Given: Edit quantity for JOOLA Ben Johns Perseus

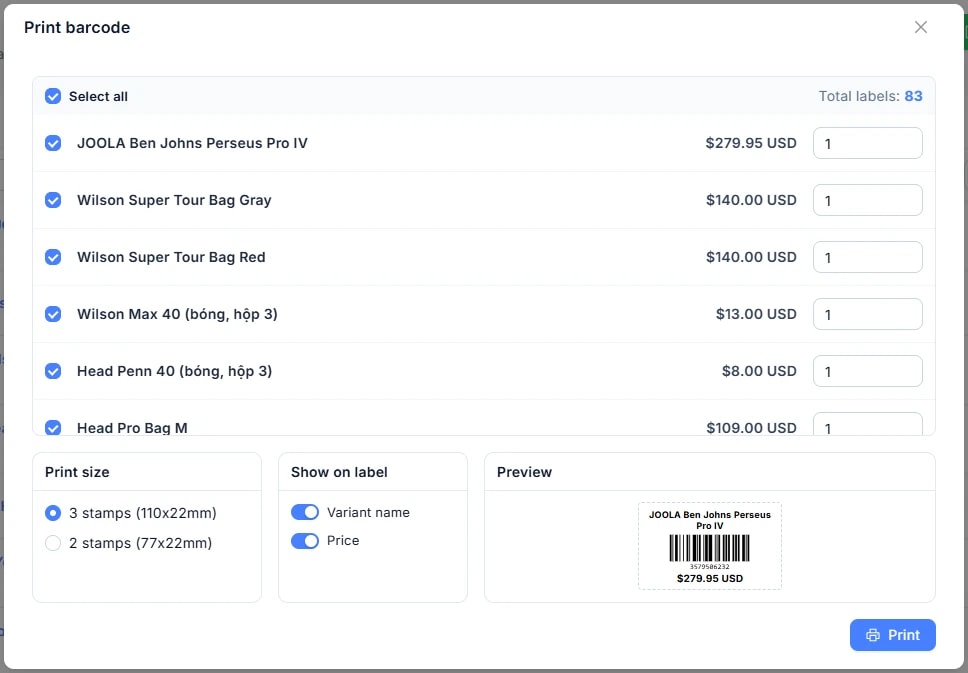Looking at the screenshot, I should pyautogui.click(x=867, y=143).
